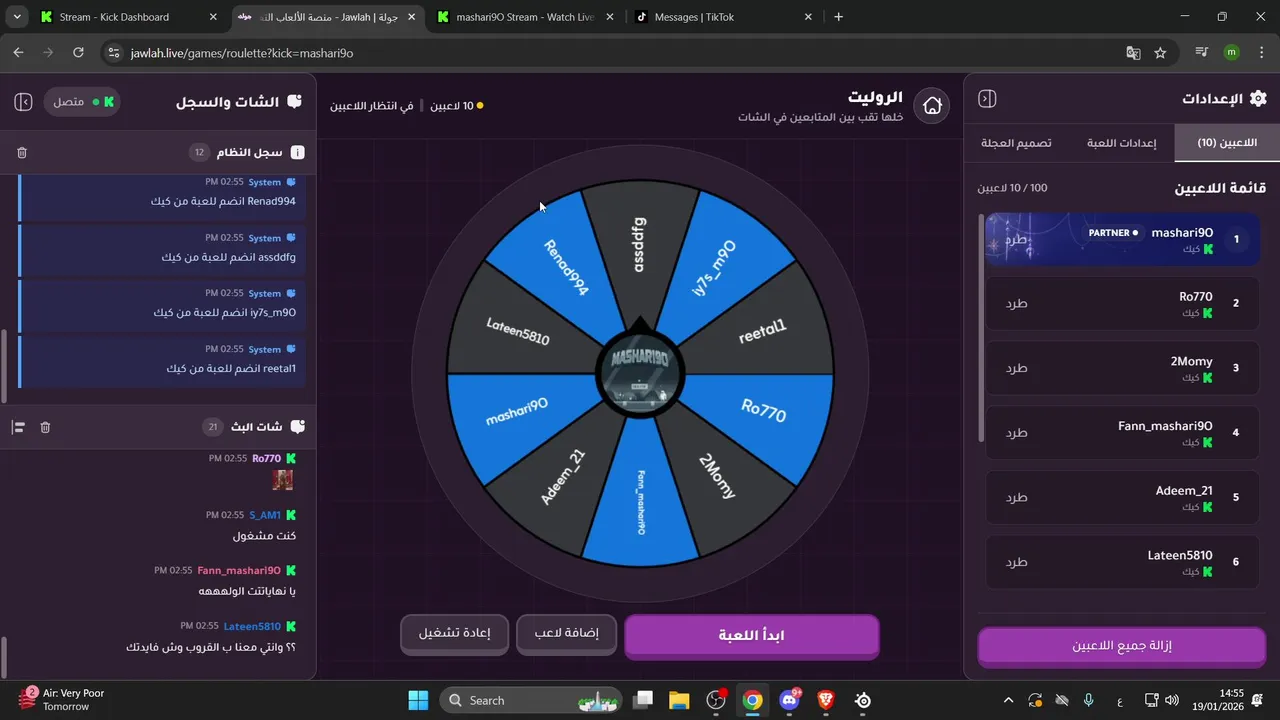The width and height of the screenshot is (1280, 720).
Task: Click the 12 count badge in system log
Action: point(199,152)
